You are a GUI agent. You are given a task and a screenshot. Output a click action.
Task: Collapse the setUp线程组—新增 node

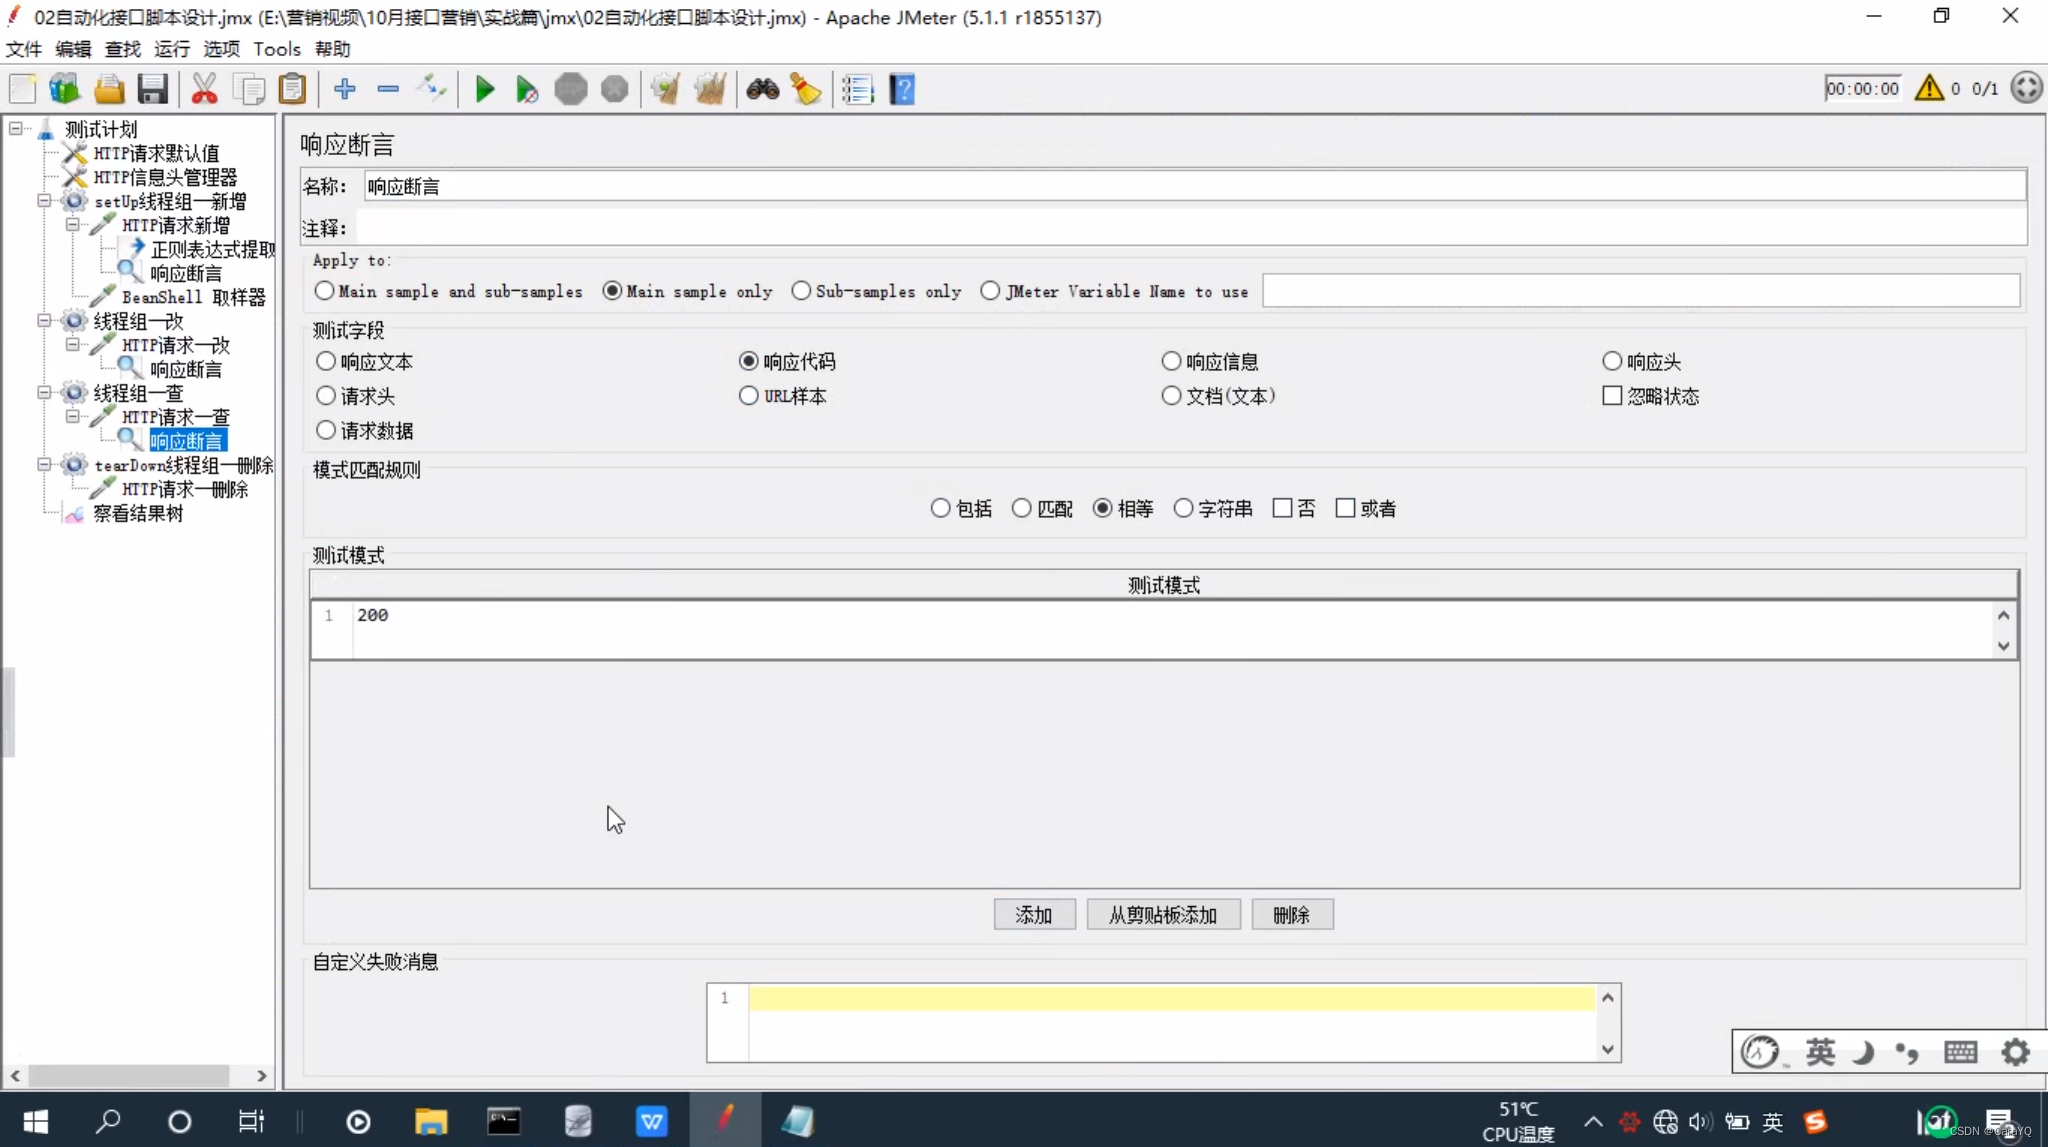click(x=44, y=200)
